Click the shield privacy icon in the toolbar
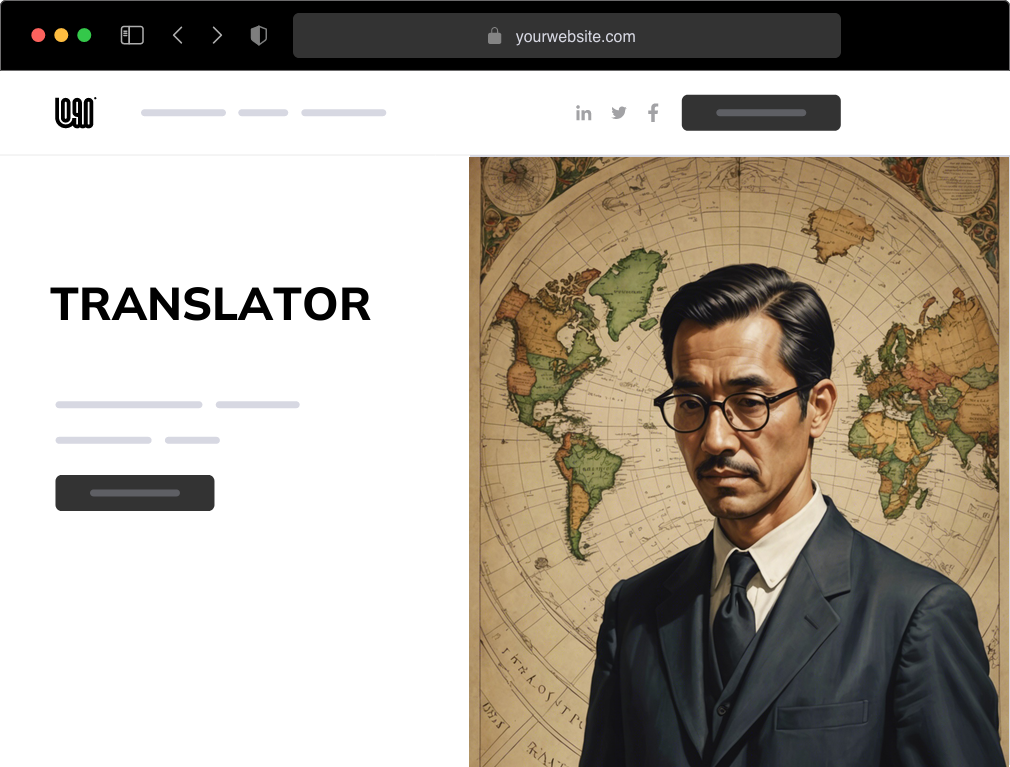Screen dimensions: 1010x767 (259, 34)
